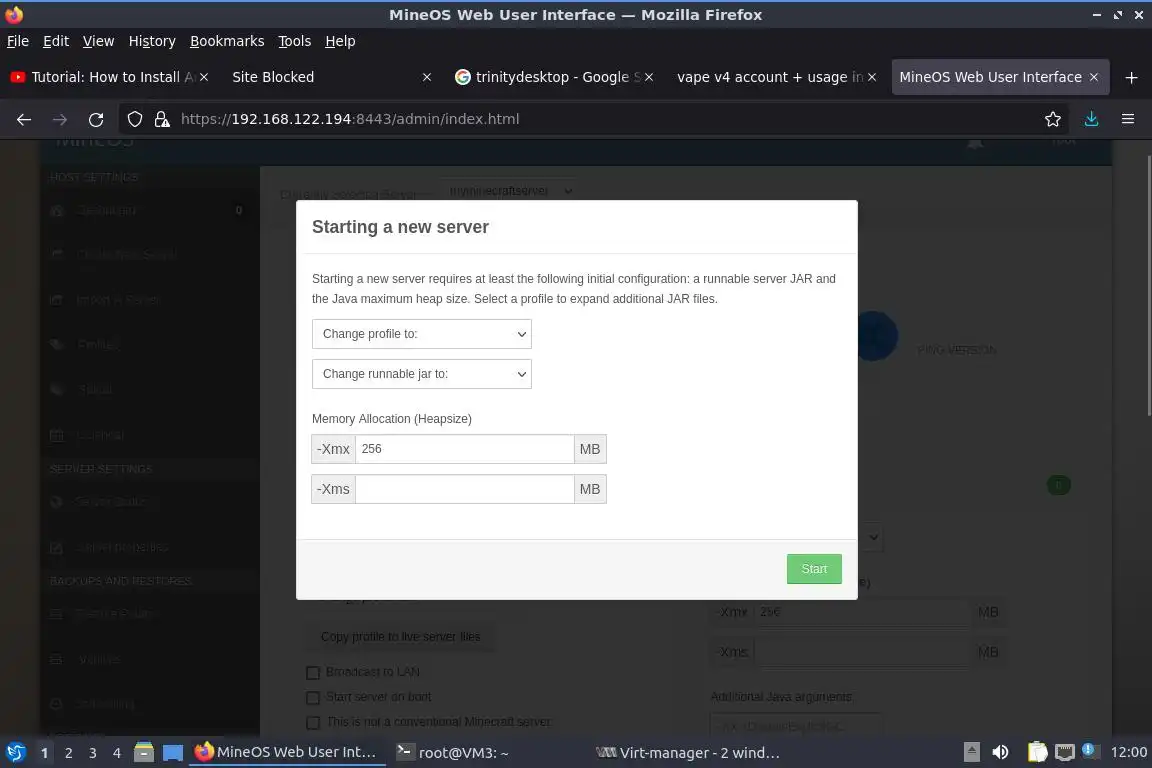Image resolution: width=1152 pixels, height=768 pixels.
Task: Click the background -Xms input field
Action: point(864,652)
